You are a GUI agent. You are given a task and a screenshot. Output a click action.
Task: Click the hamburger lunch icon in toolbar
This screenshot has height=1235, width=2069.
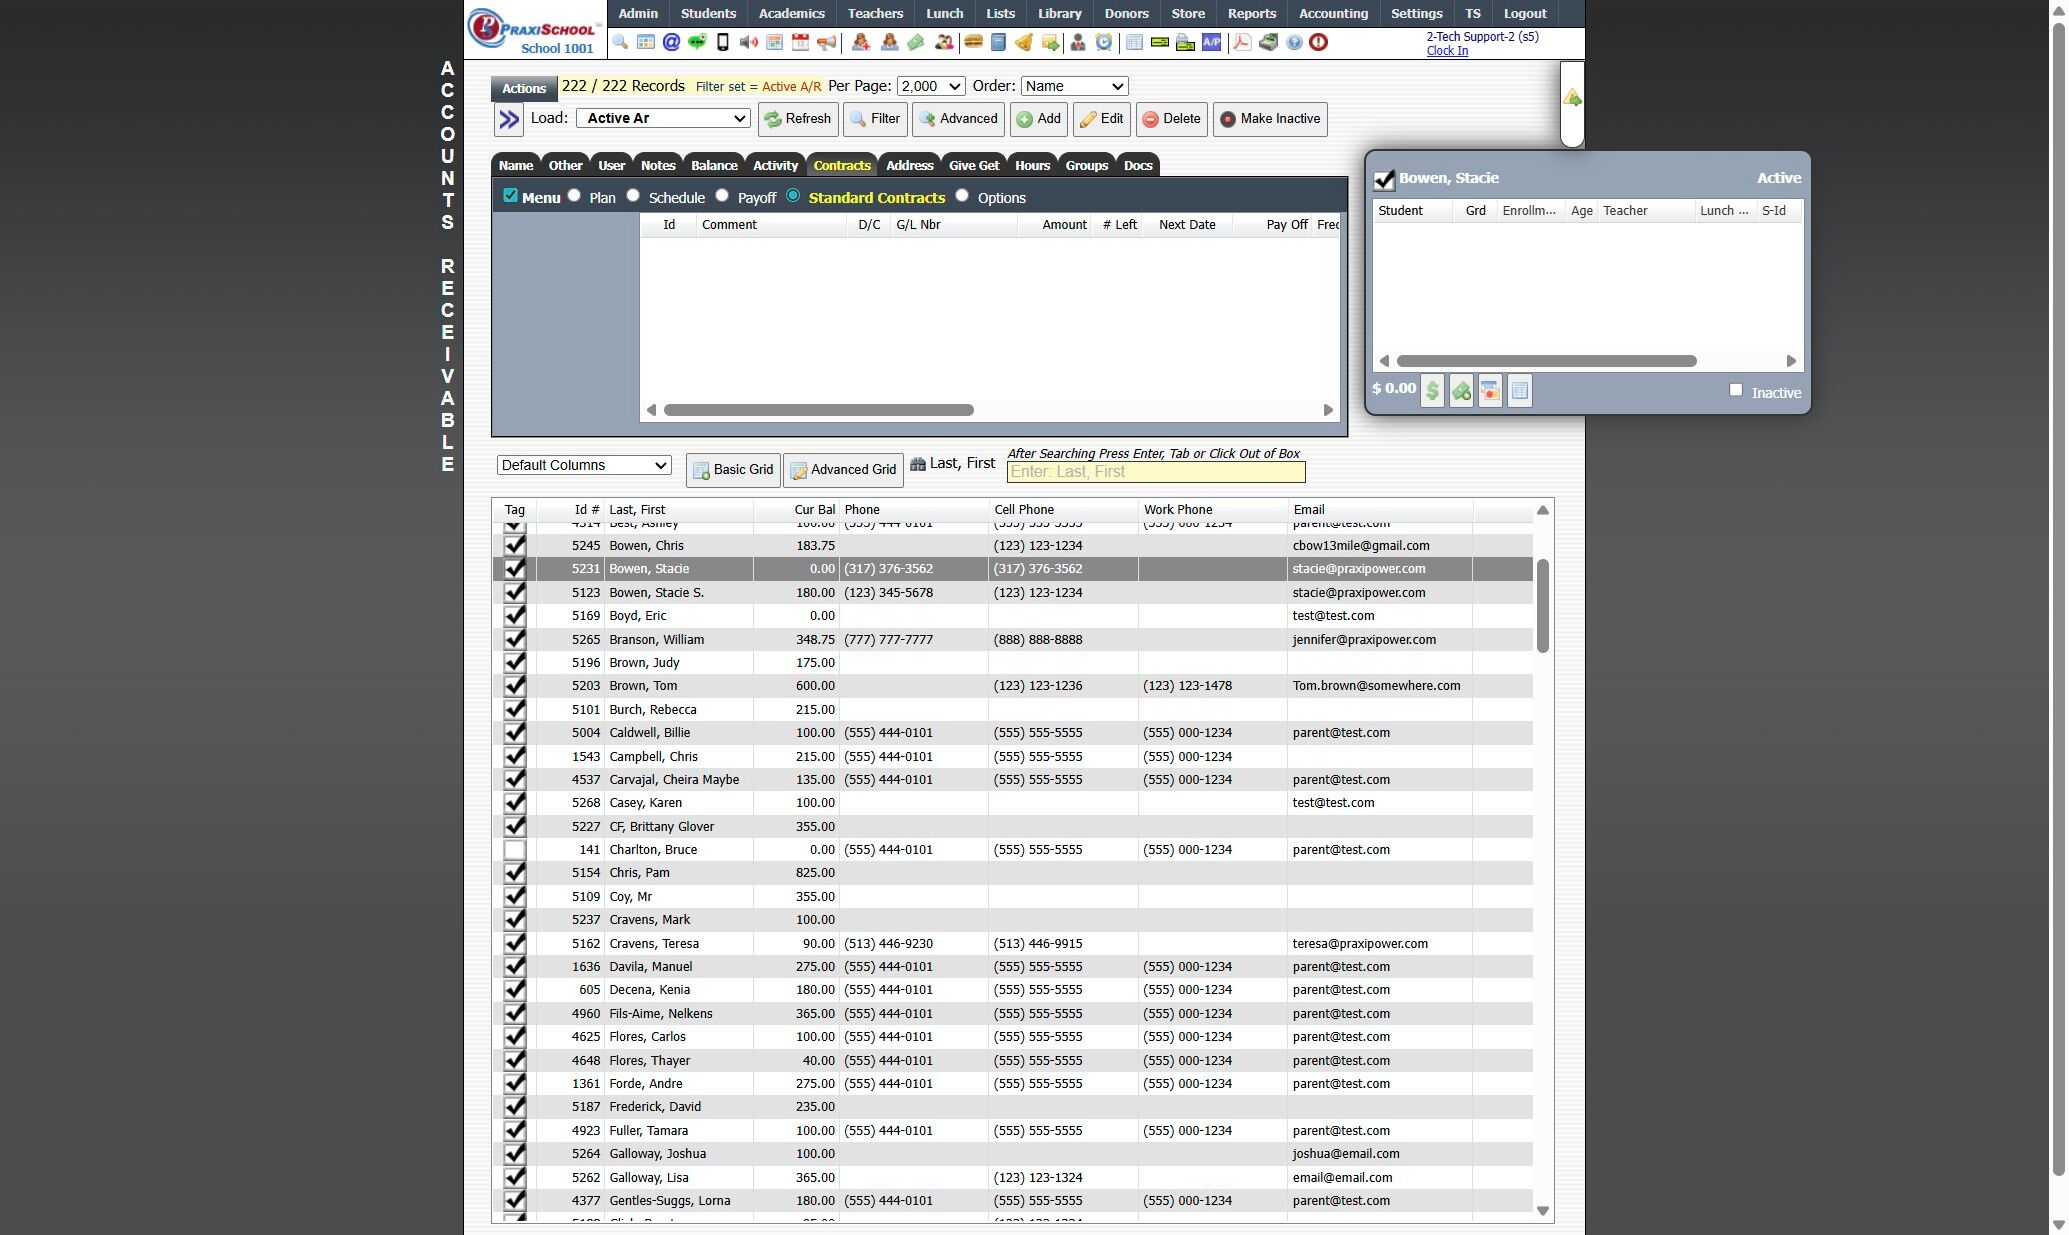click(x=972, y=42)
